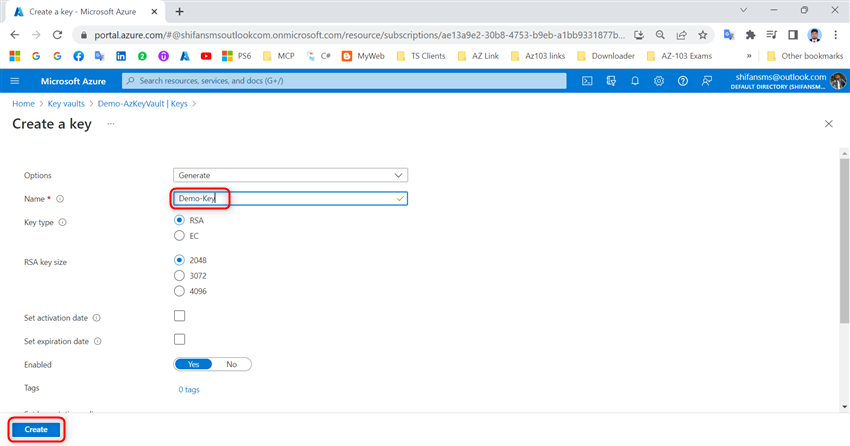Click the browser back arrow
The width and height of the screenshot is (850, 446).
(15, 35)
